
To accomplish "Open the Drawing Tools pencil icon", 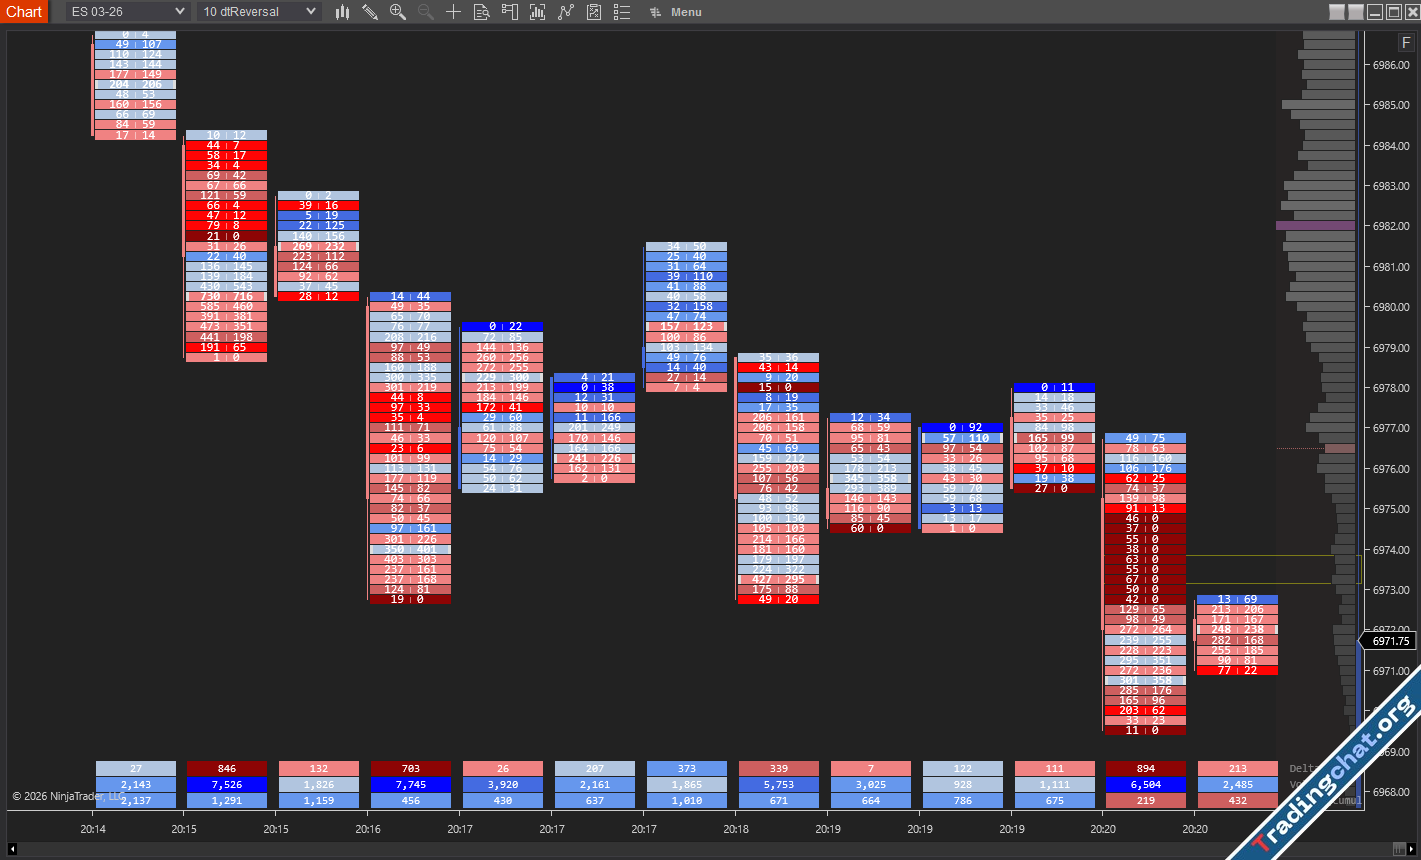I will 370,12.
